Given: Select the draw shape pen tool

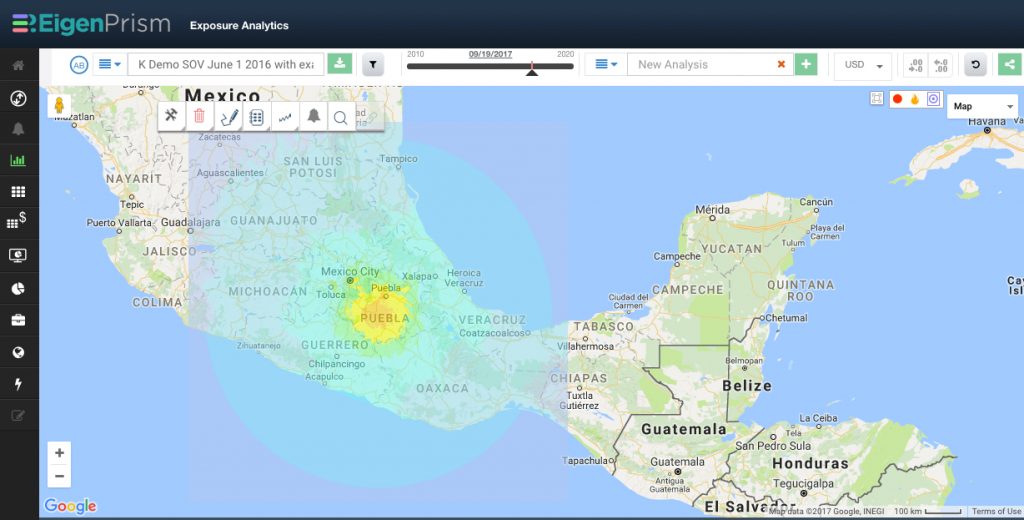Looking at the screenshot, I should 229,117.
